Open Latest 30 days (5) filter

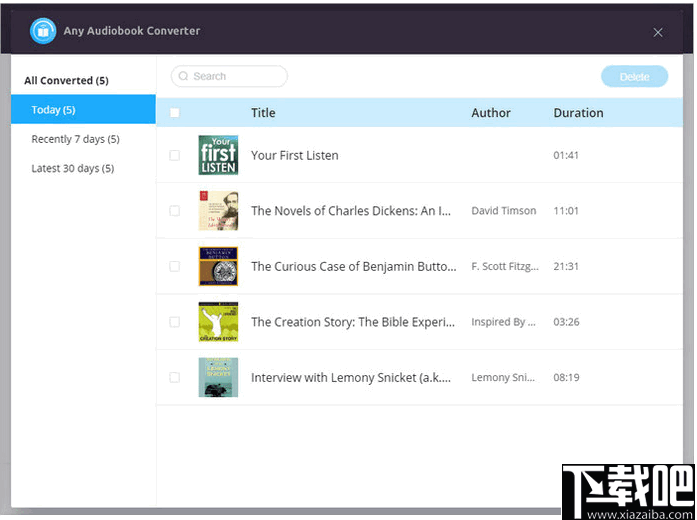73,168
